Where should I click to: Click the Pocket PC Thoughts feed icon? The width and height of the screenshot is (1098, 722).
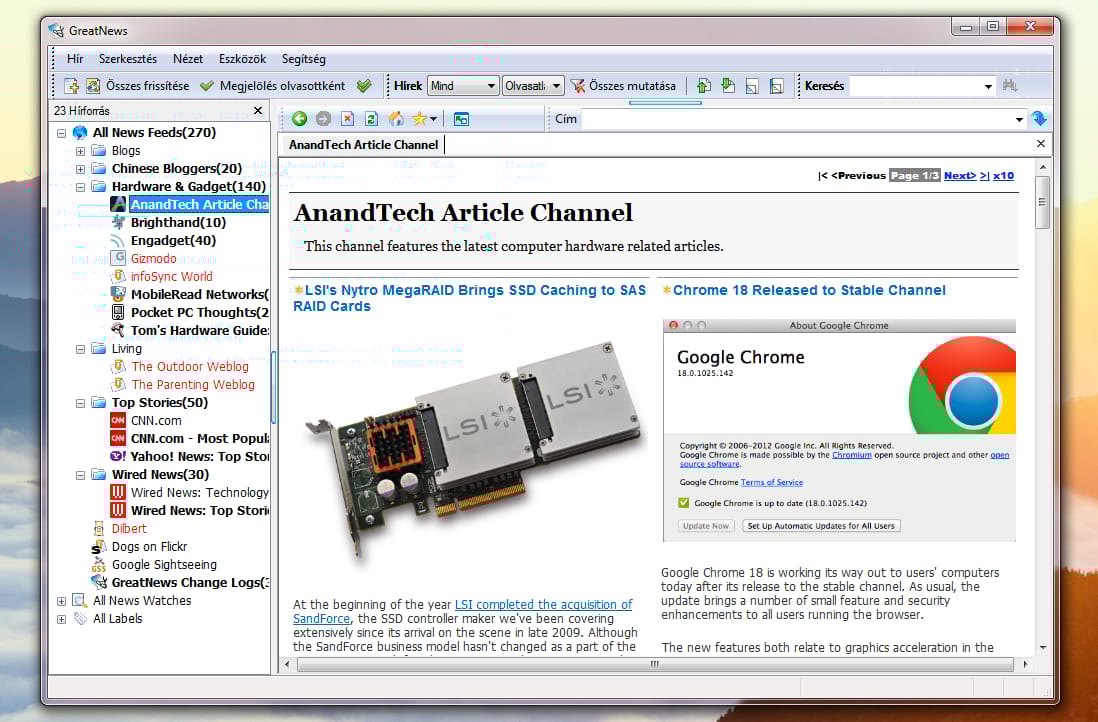pyautogui.click(x=118, y=312)
